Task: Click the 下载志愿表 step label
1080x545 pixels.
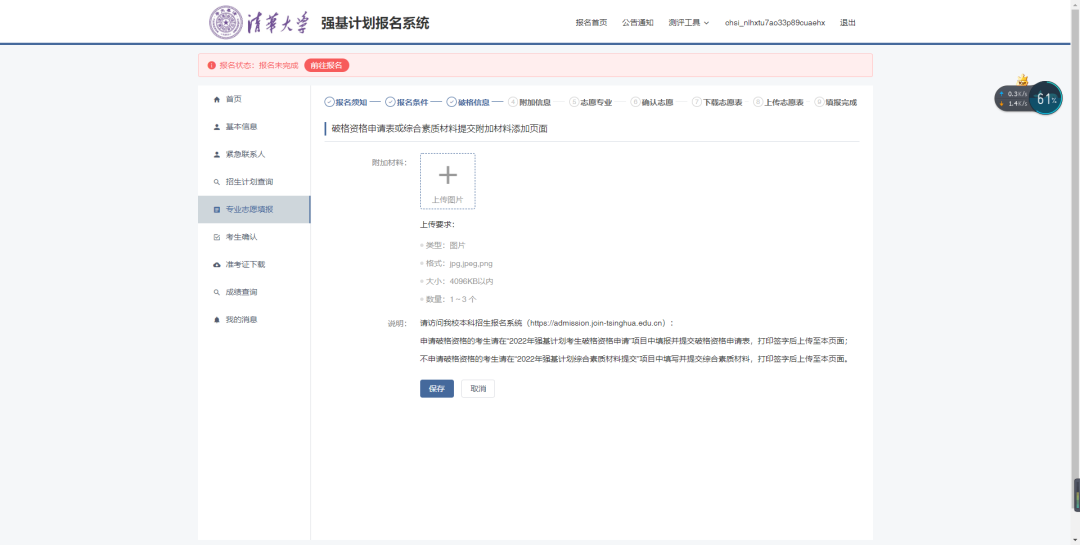Action: click(x=723, y=102)
